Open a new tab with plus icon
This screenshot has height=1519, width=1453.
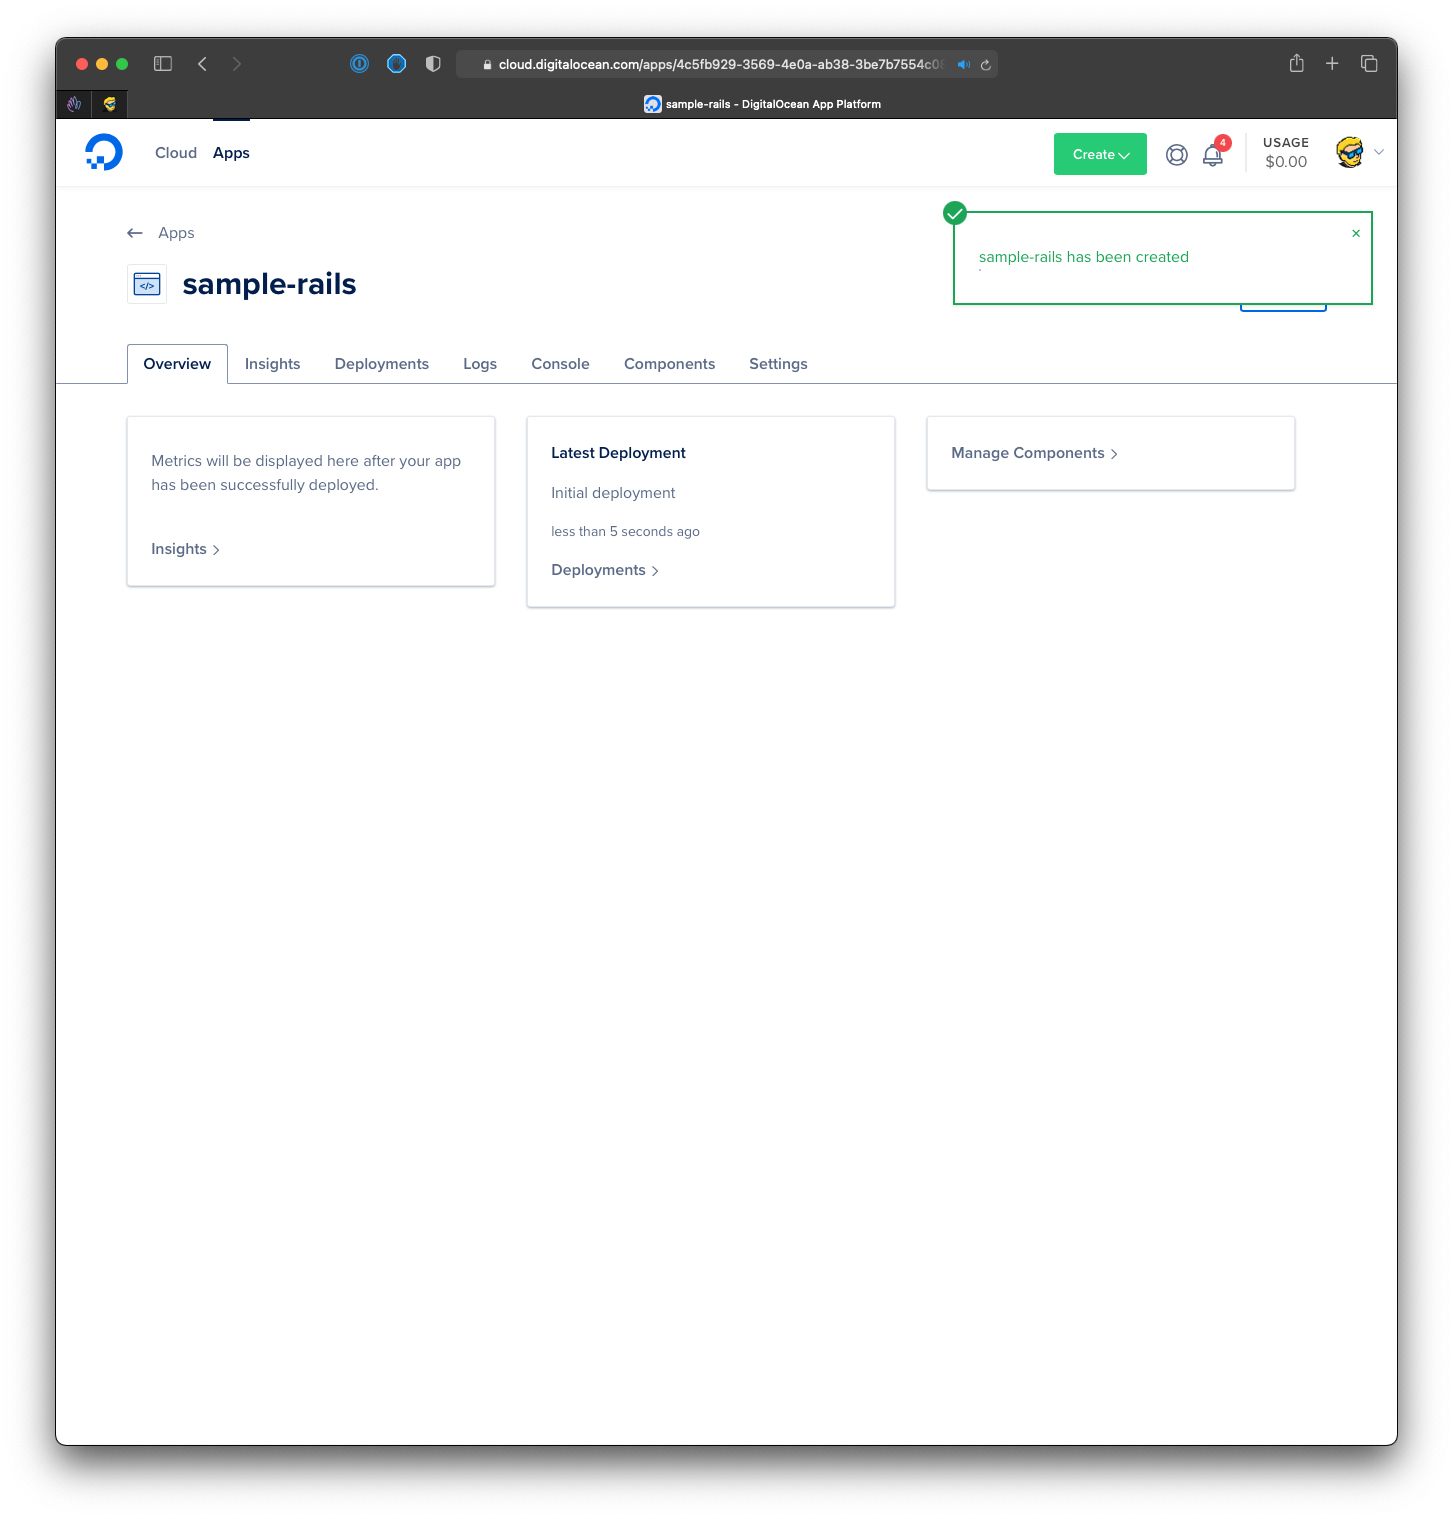pyautogui.click(x=1332, y=64)
